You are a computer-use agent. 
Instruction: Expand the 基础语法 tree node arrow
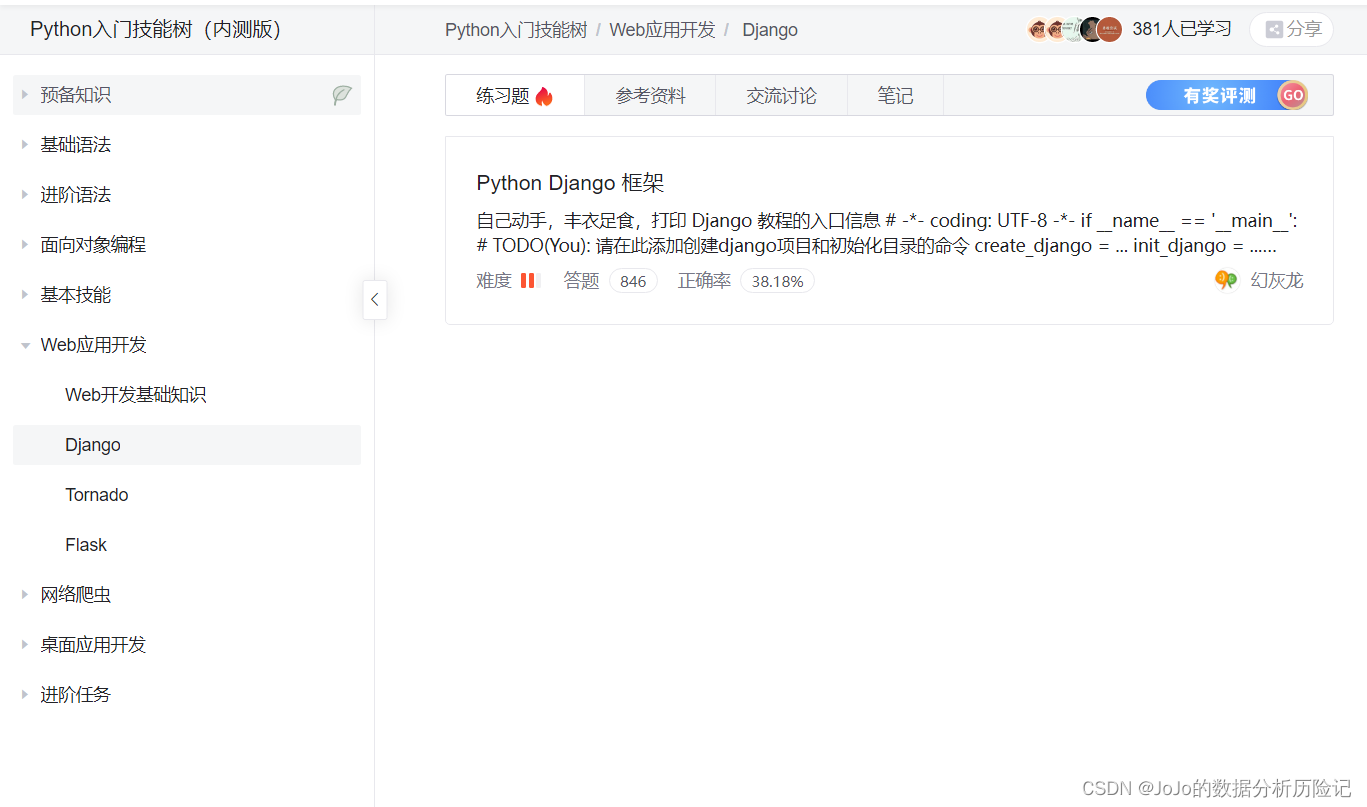25,145
